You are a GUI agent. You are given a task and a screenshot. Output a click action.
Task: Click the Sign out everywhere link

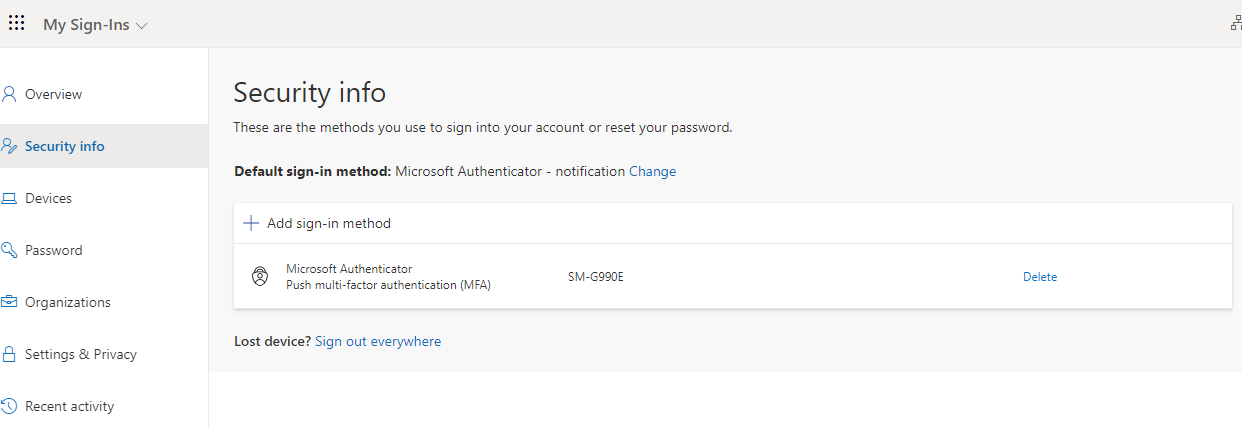[x=377, y=341]
